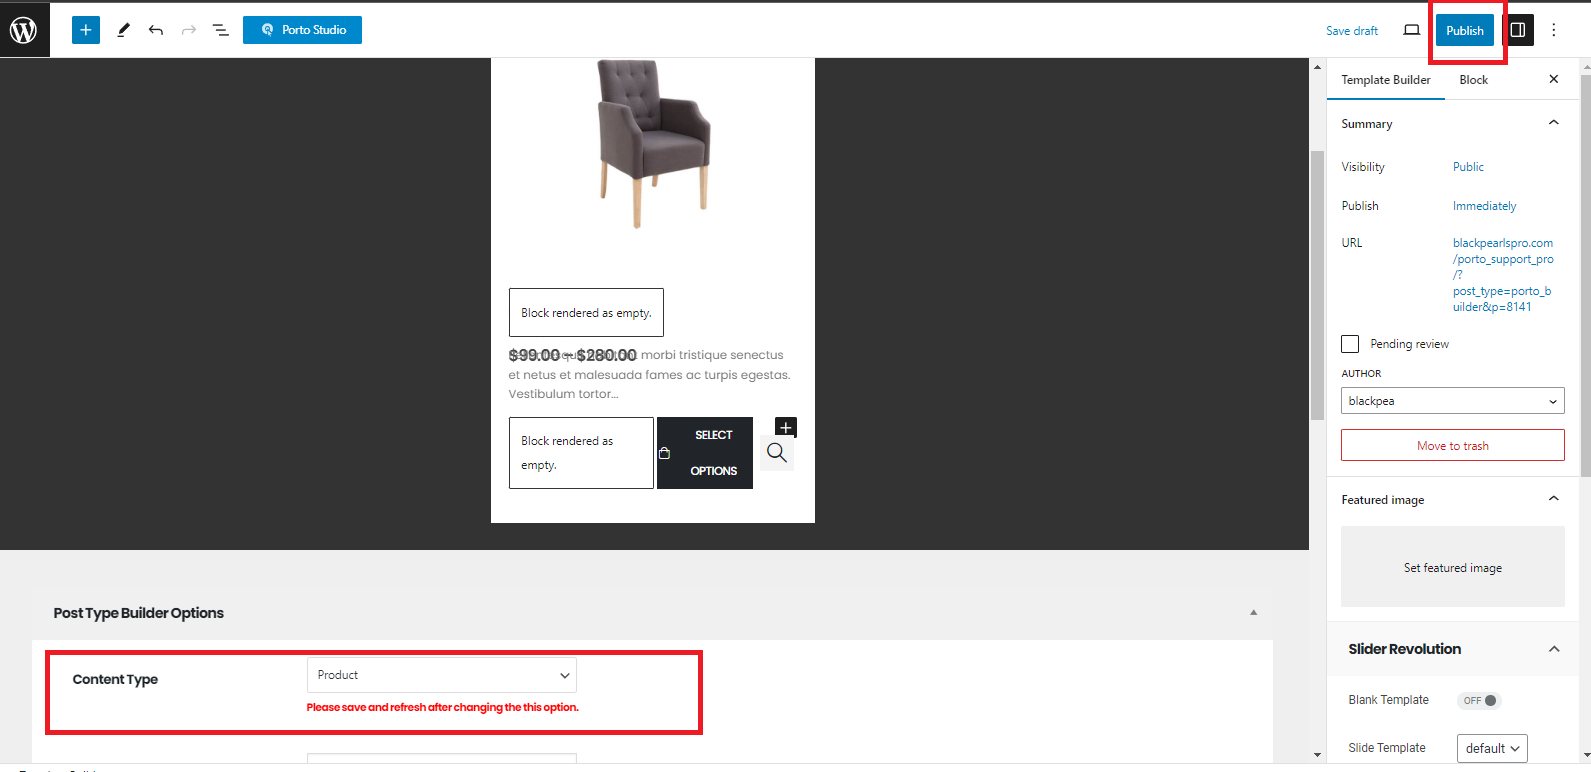
Task: Open the Slide Template default dropdown
Action: coord(1492,748)
